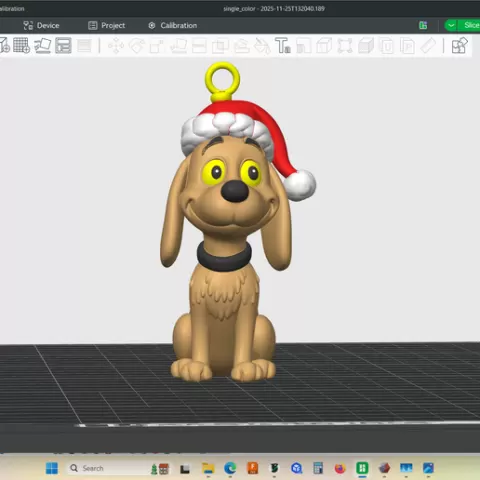Click the Add model cube icon
480x480 pixels.
click(x=4, y=46)
